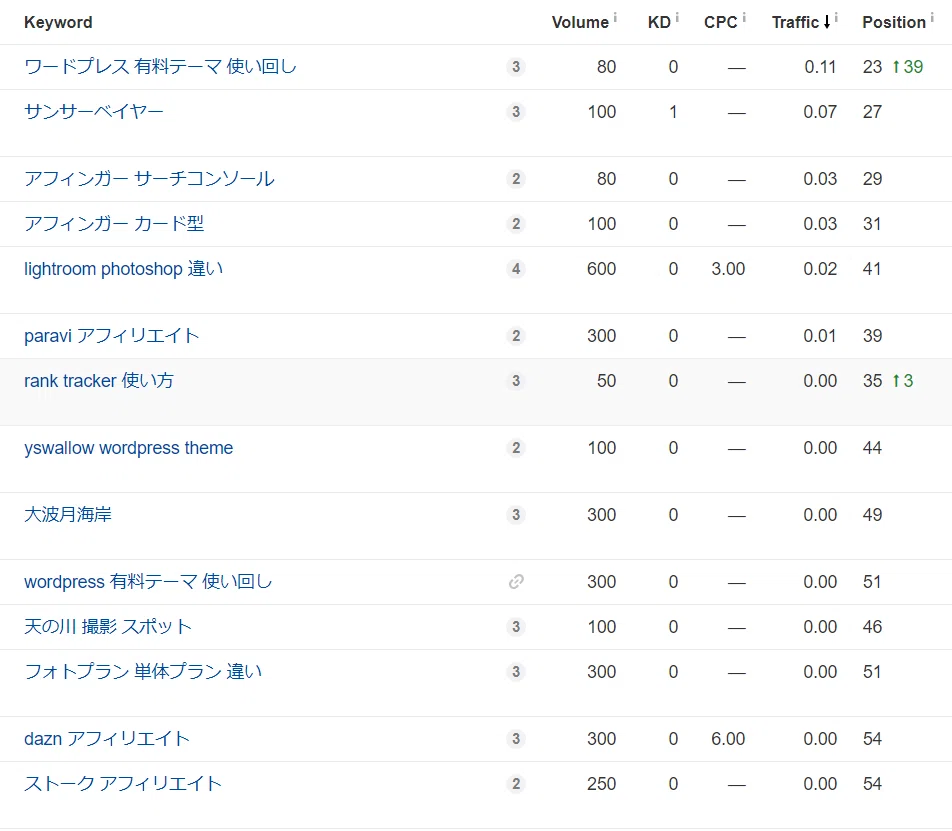952x831 pixels.
Task: Click the Keyword column header
Action: (x=58, y=22)
